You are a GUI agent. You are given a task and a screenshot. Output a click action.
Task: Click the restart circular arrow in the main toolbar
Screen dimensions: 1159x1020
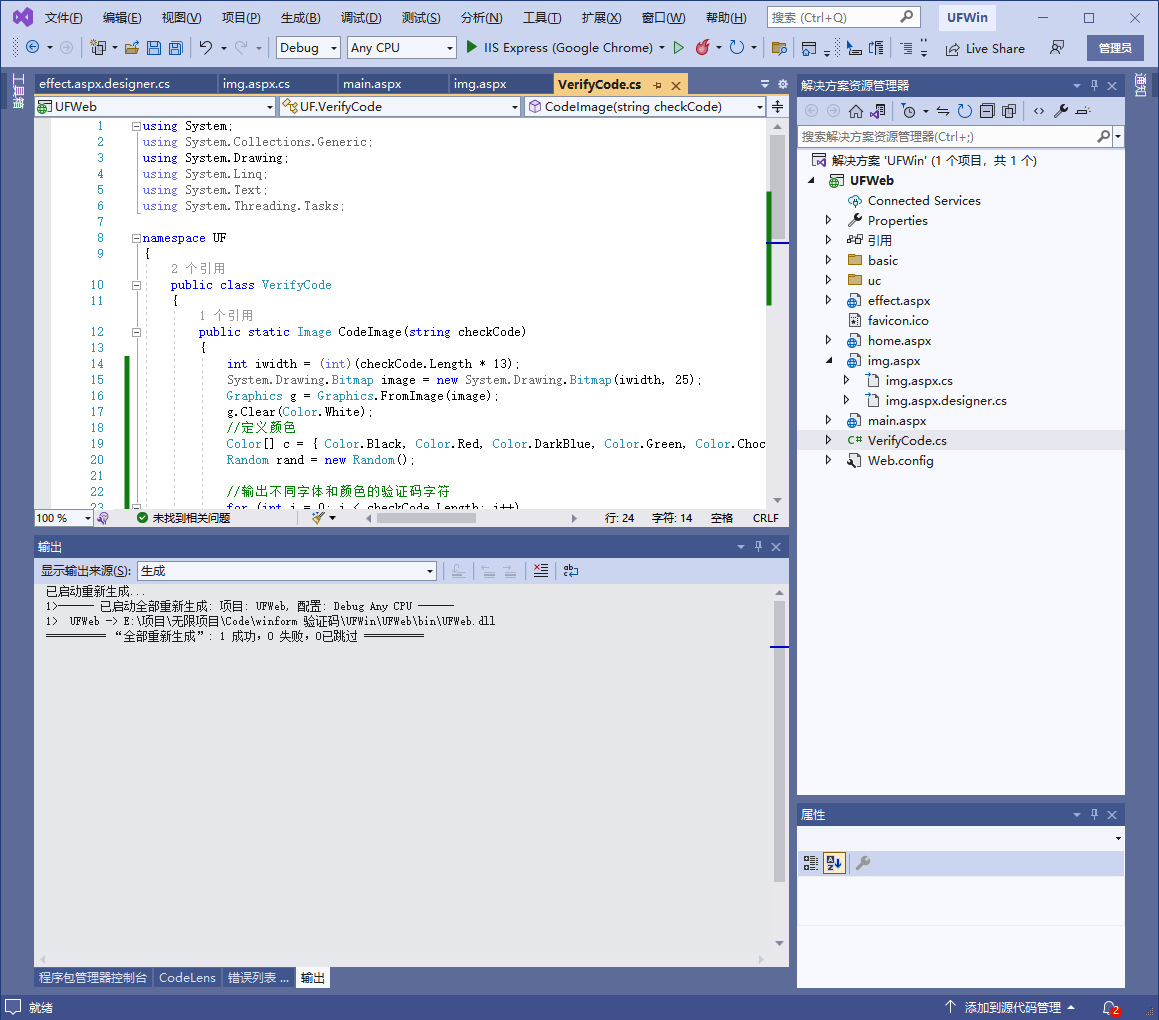pyautogui.click(x=737, y=47)
